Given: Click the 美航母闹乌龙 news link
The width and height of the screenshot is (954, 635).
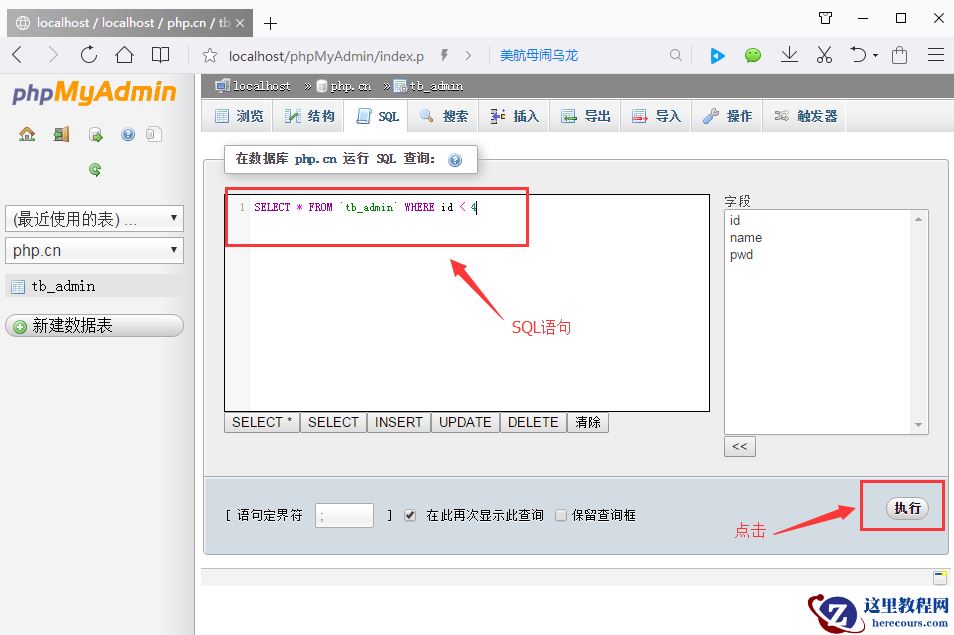Looking at the screenshot, I should [x=539, y=55].
